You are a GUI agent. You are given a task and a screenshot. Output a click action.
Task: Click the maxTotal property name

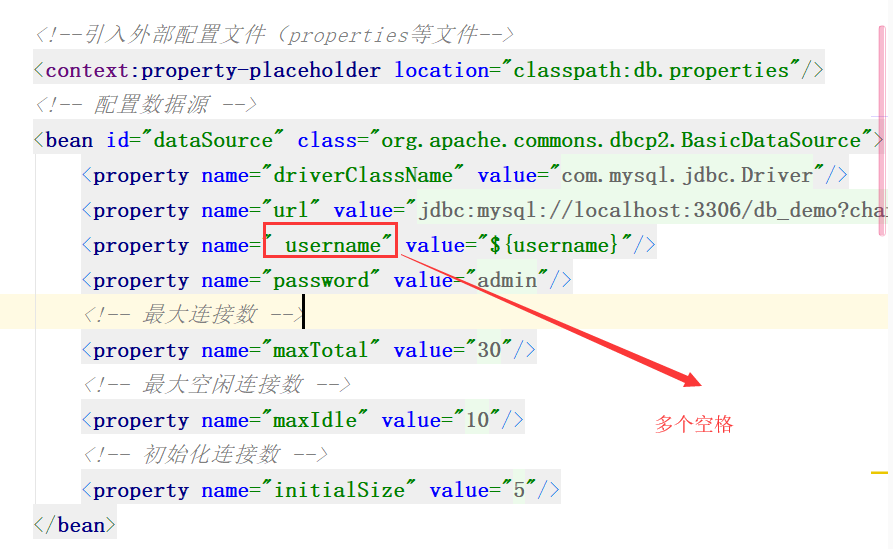click(x=321, y=350)
